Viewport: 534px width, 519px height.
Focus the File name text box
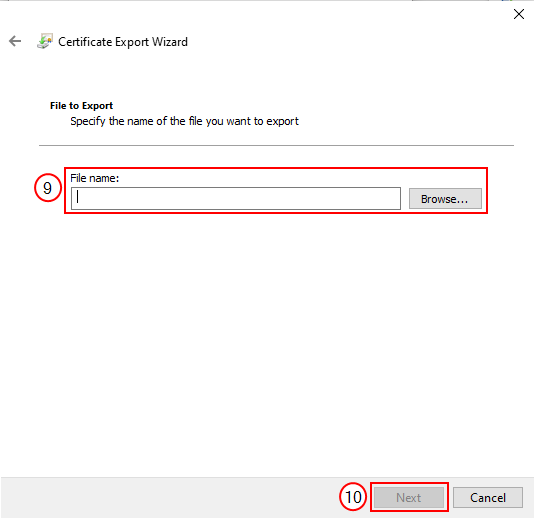click(x=236, y=198)
